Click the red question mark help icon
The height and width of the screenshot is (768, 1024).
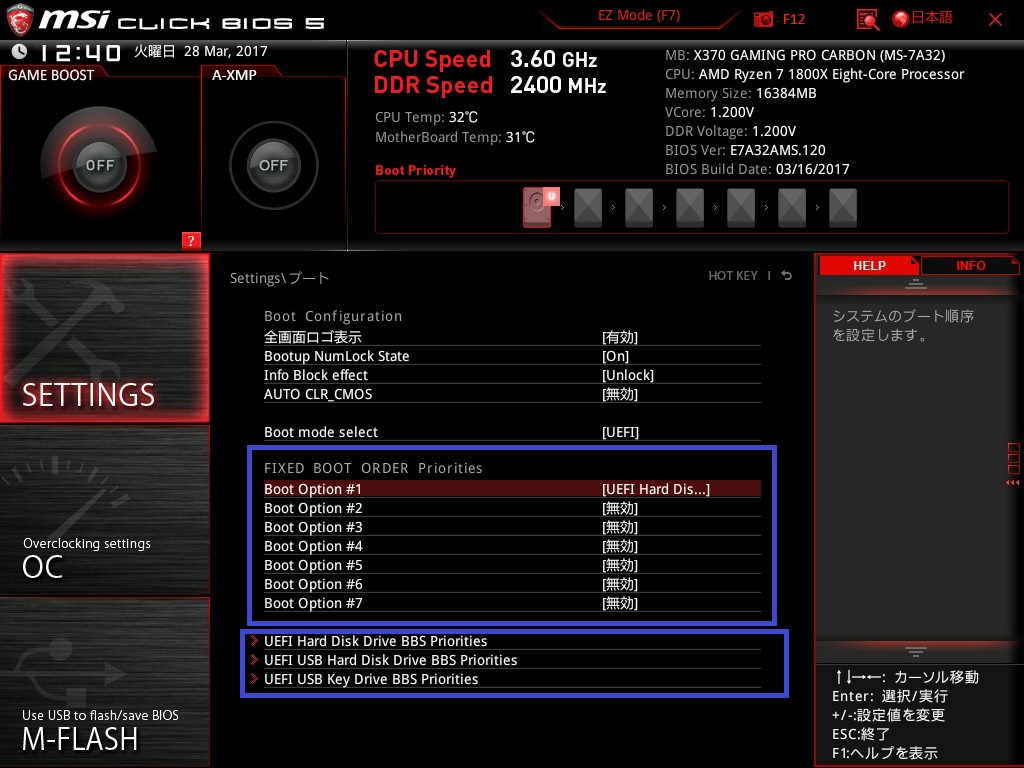(x=191, y=240)
